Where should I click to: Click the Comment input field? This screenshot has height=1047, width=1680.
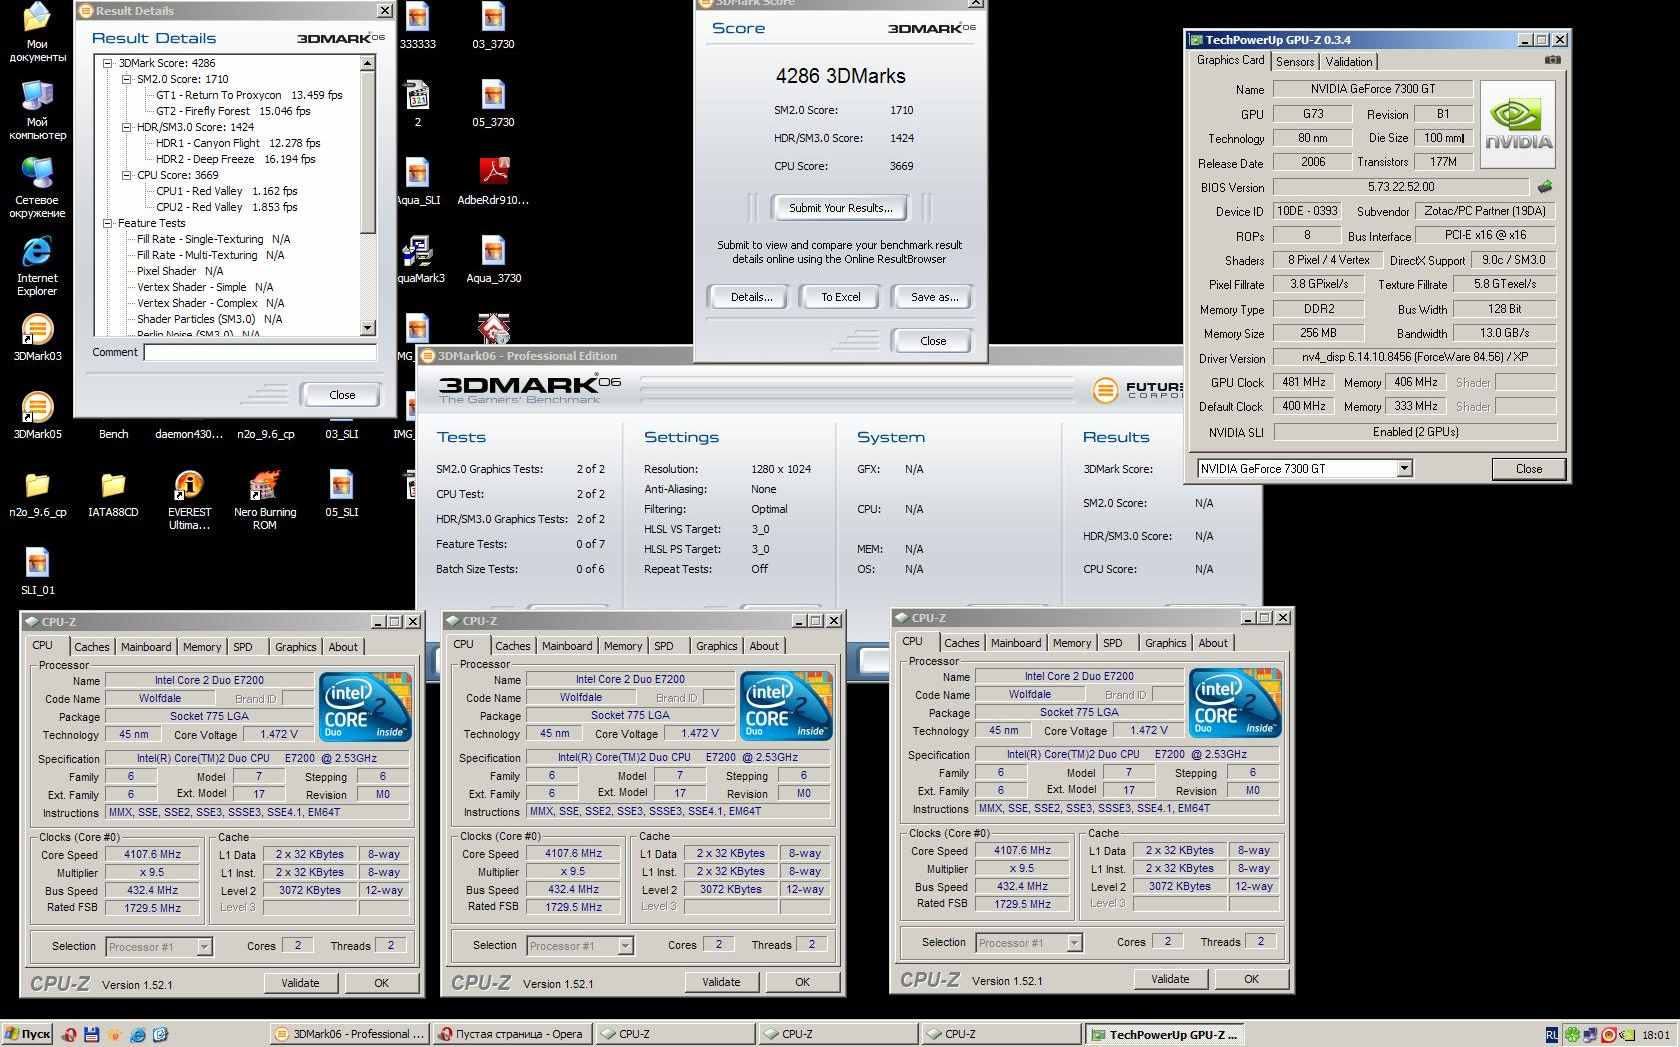pos(260,352)
